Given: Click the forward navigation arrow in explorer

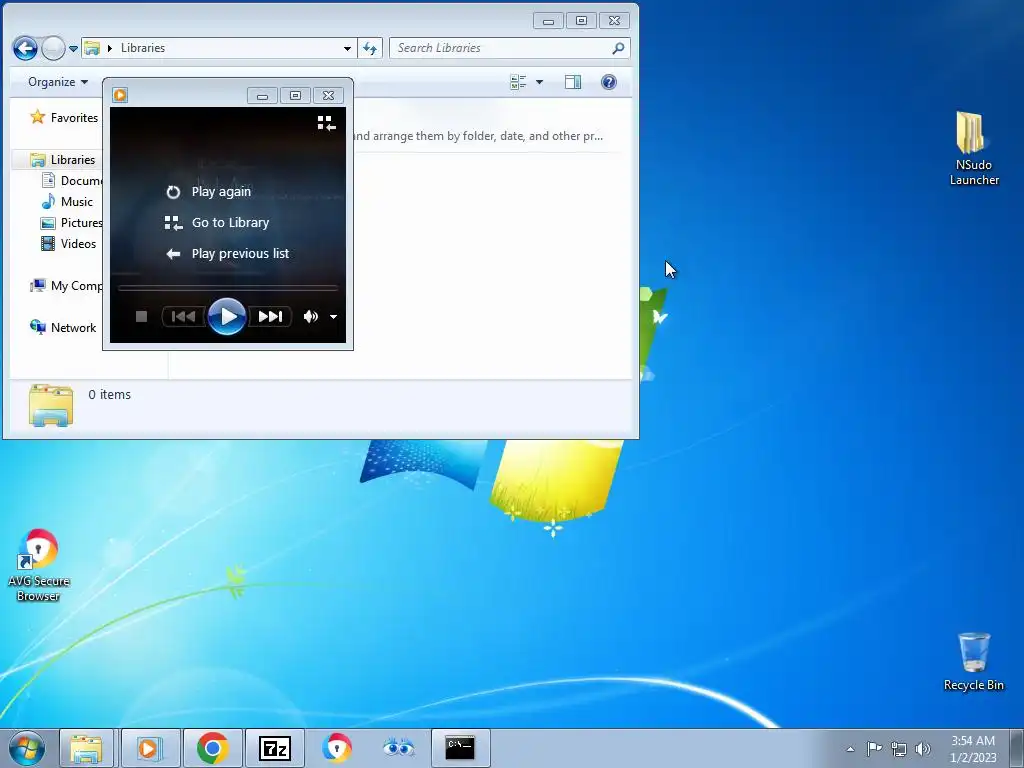Looking at the screenshot, I should [53, 48].
